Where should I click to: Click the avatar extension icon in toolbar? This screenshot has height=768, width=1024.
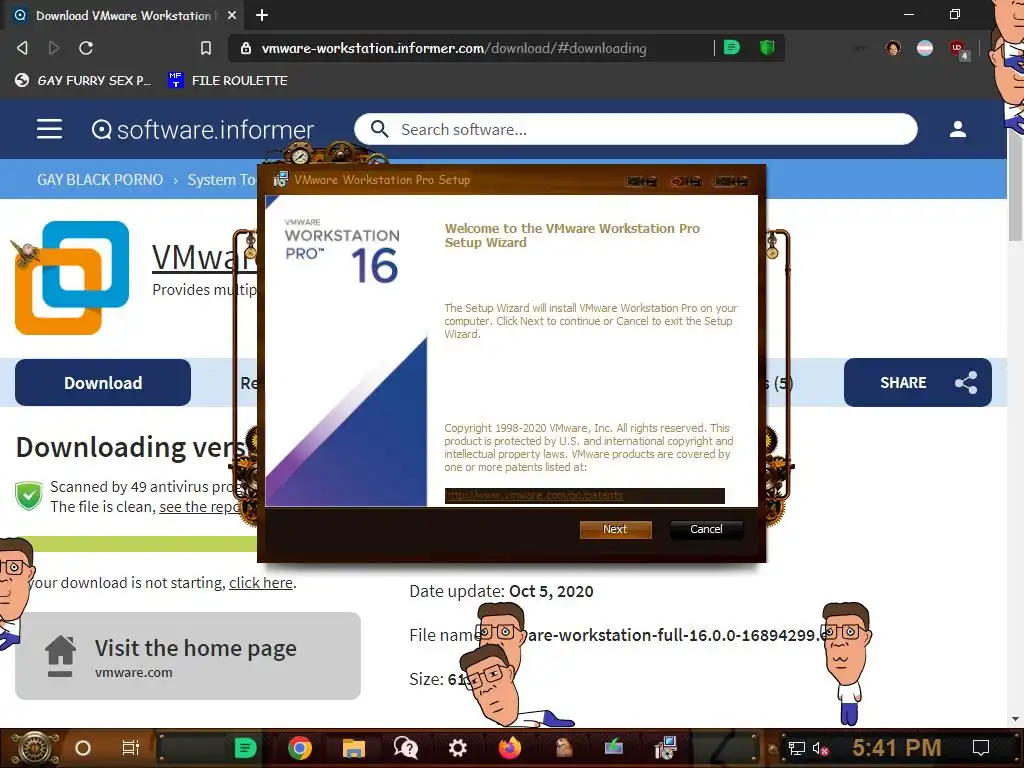coord(893,48)
